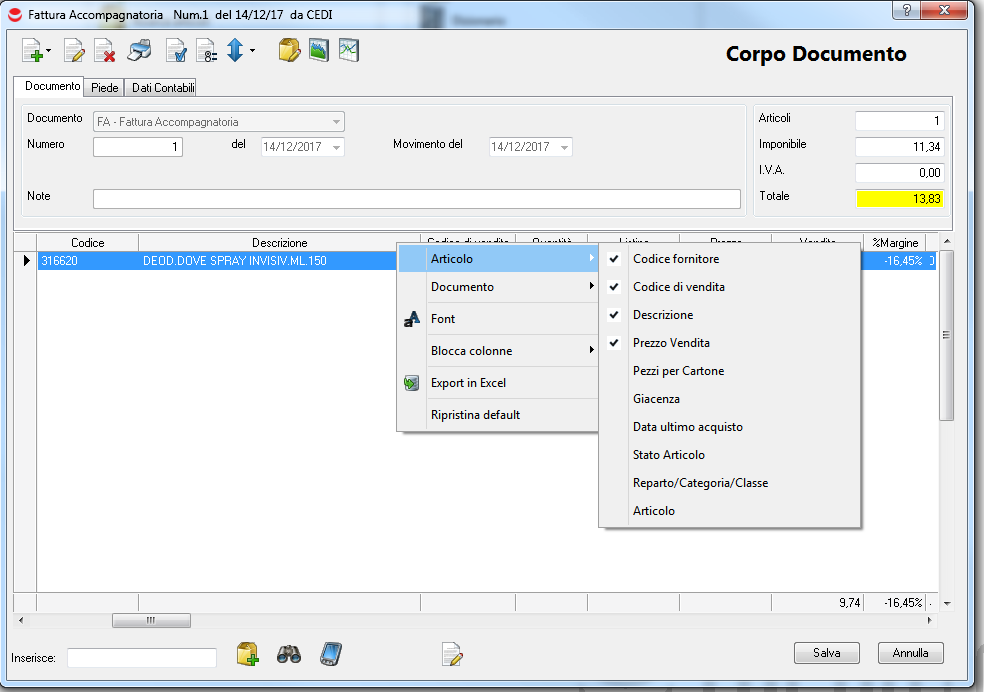Click the green area chart icon

click(319, 50)
